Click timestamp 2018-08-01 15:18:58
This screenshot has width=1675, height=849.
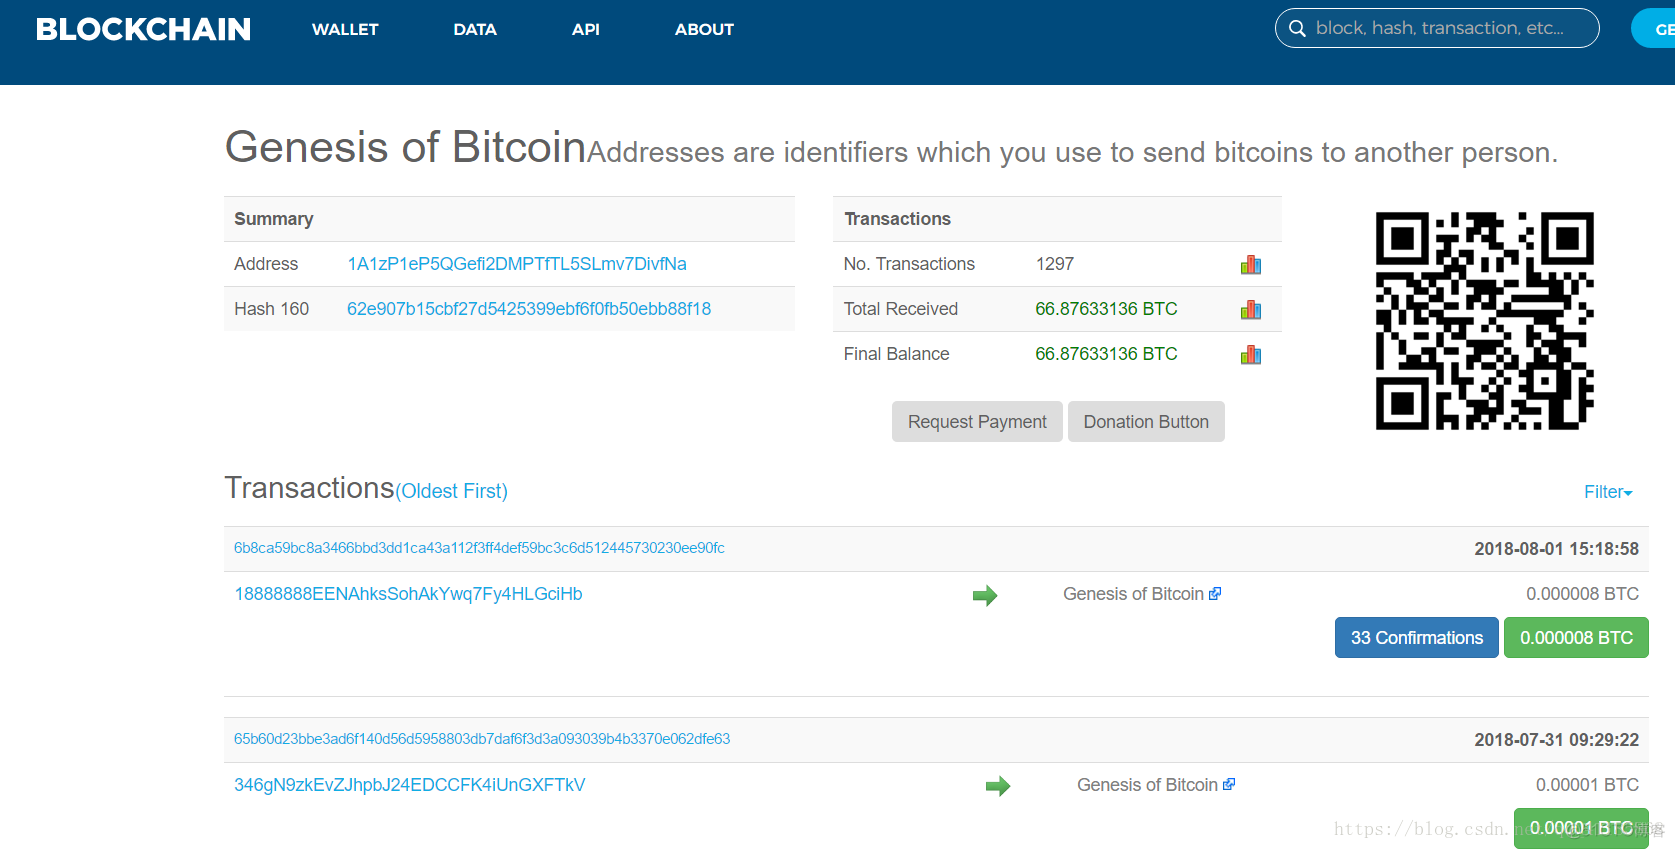coord(1556,549)
